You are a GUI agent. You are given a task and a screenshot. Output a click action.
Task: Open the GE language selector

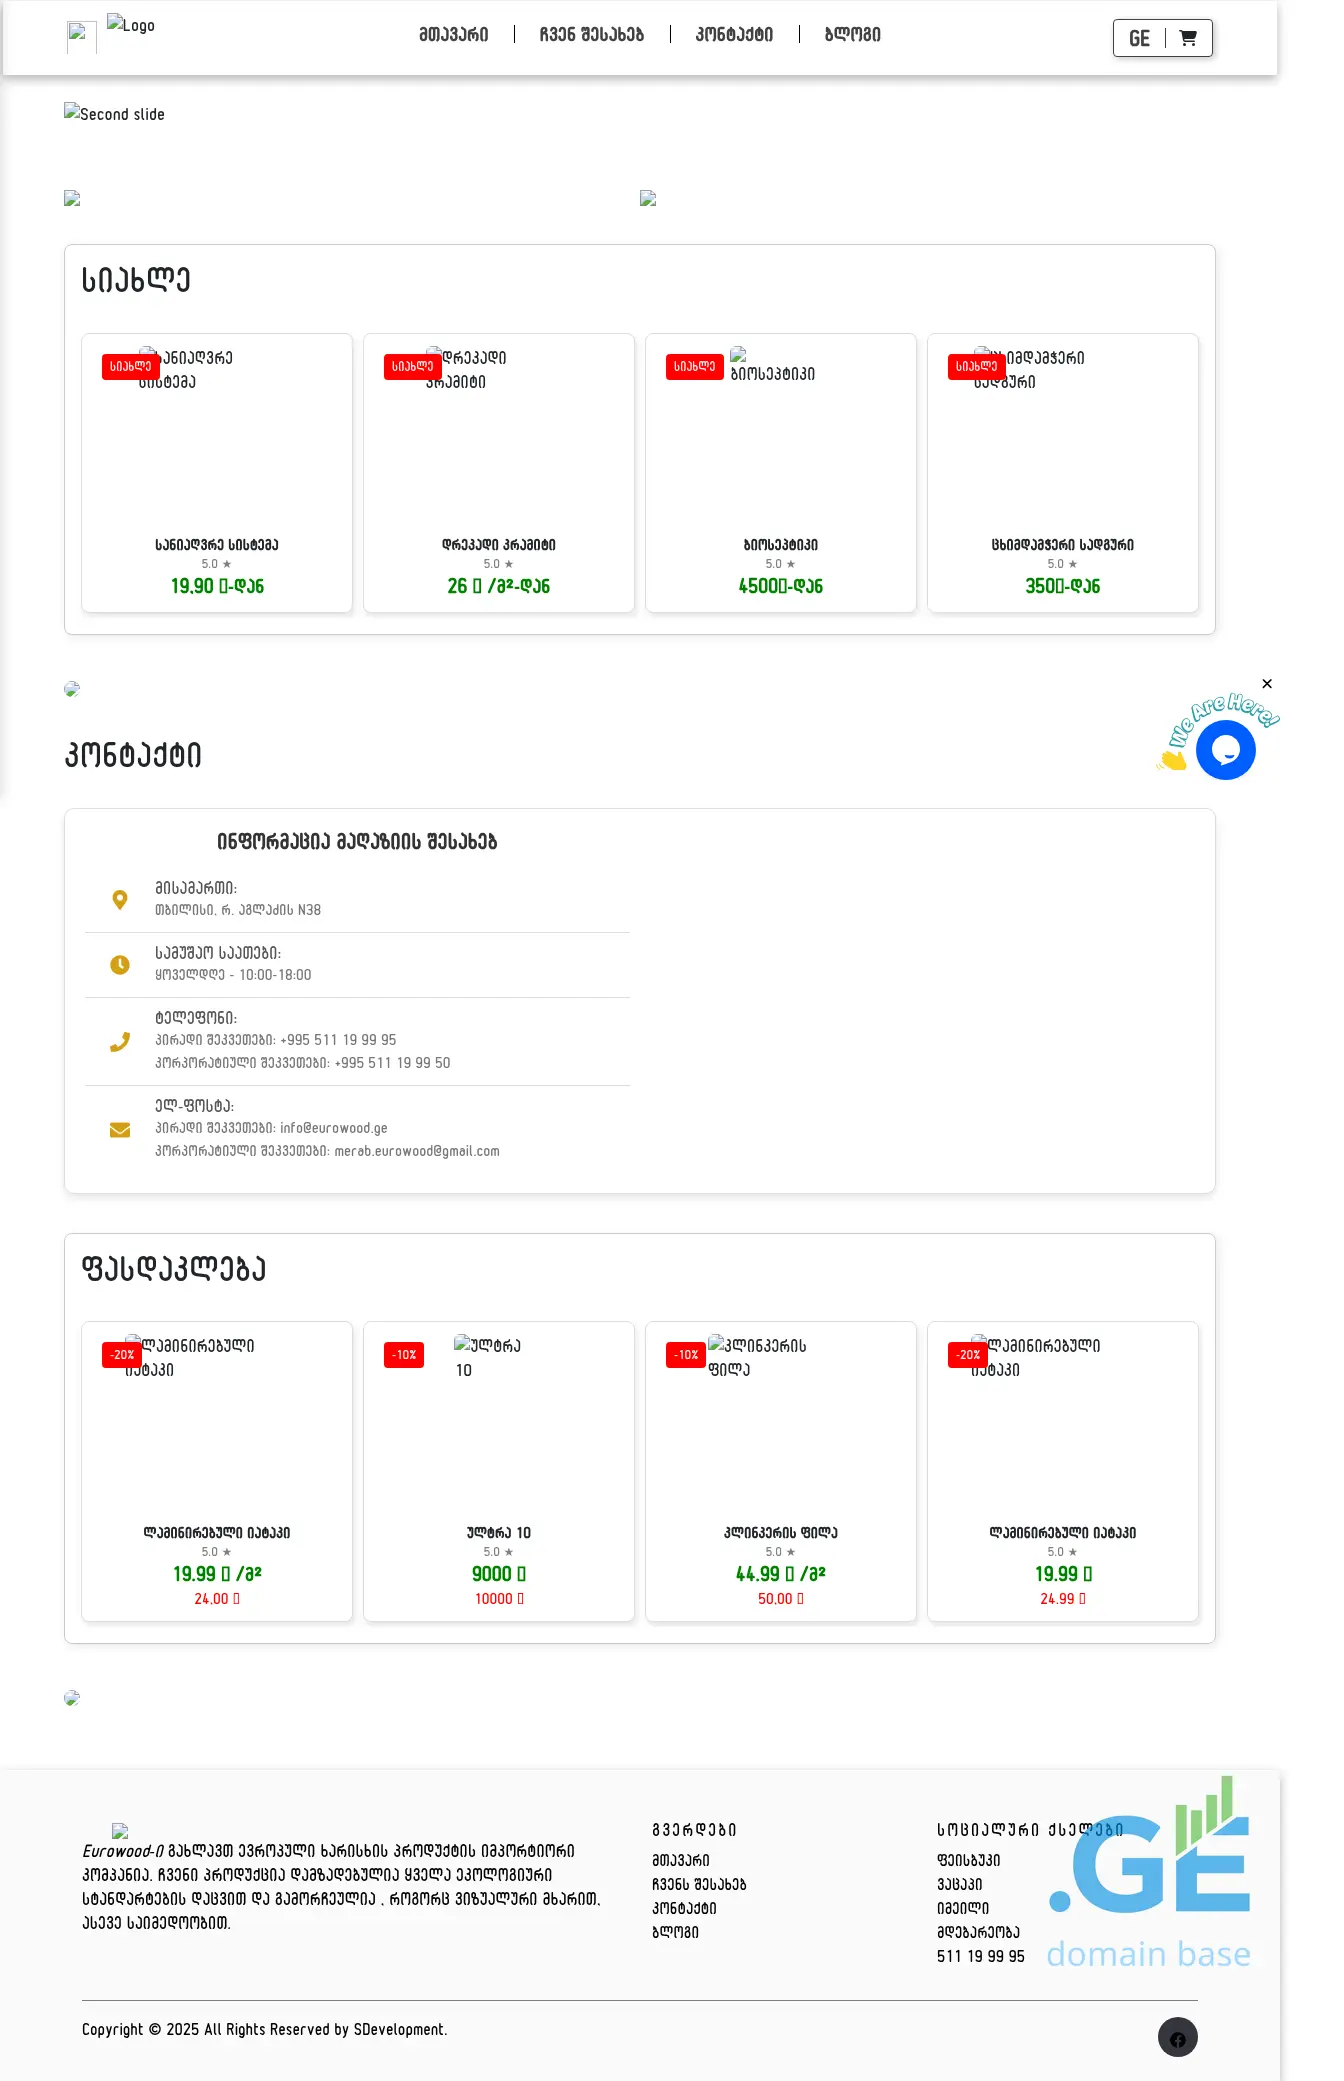click(x=1139, y=39)
